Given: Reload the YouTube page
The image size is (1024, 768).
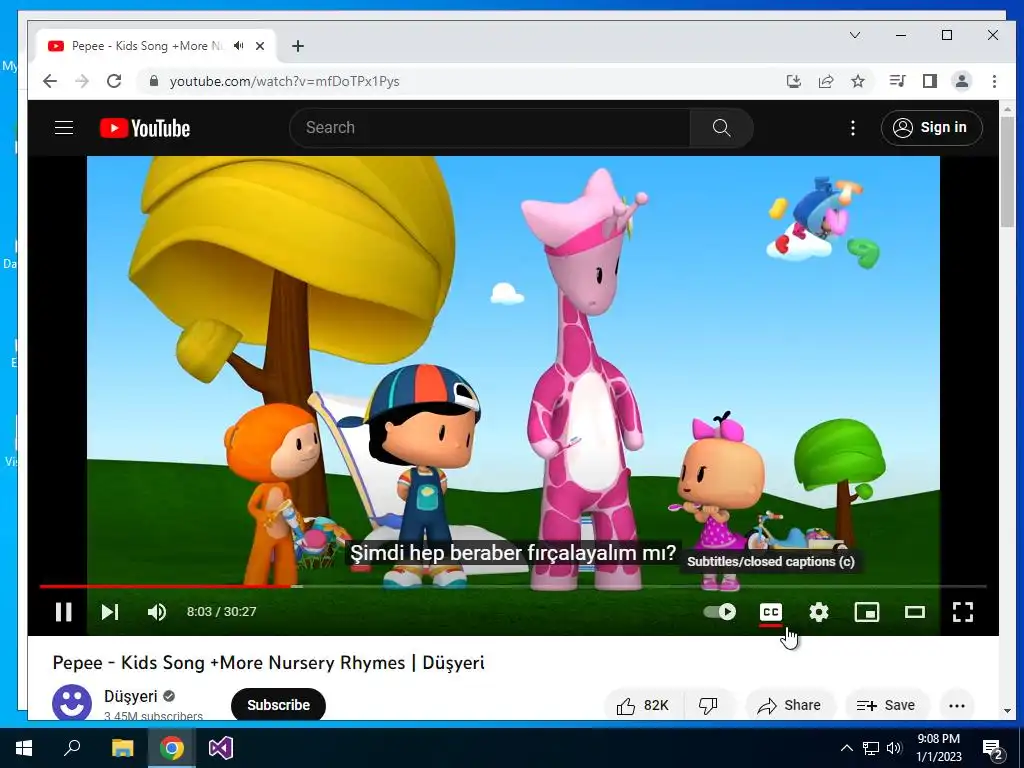Looking at the screenshot, I should click(x=114, y=81).
